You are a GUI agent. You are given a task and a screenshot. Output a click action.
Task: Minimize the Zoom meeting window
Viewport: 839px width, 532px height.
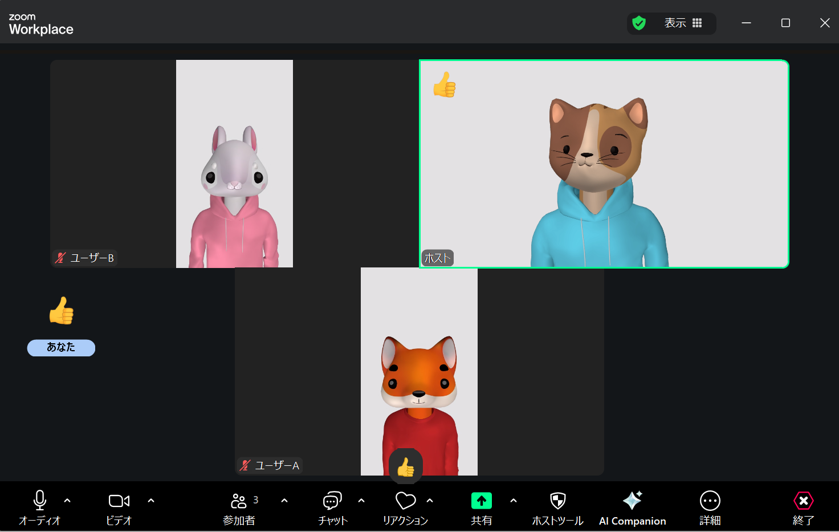pyautogui.click(x=746, y=23)
